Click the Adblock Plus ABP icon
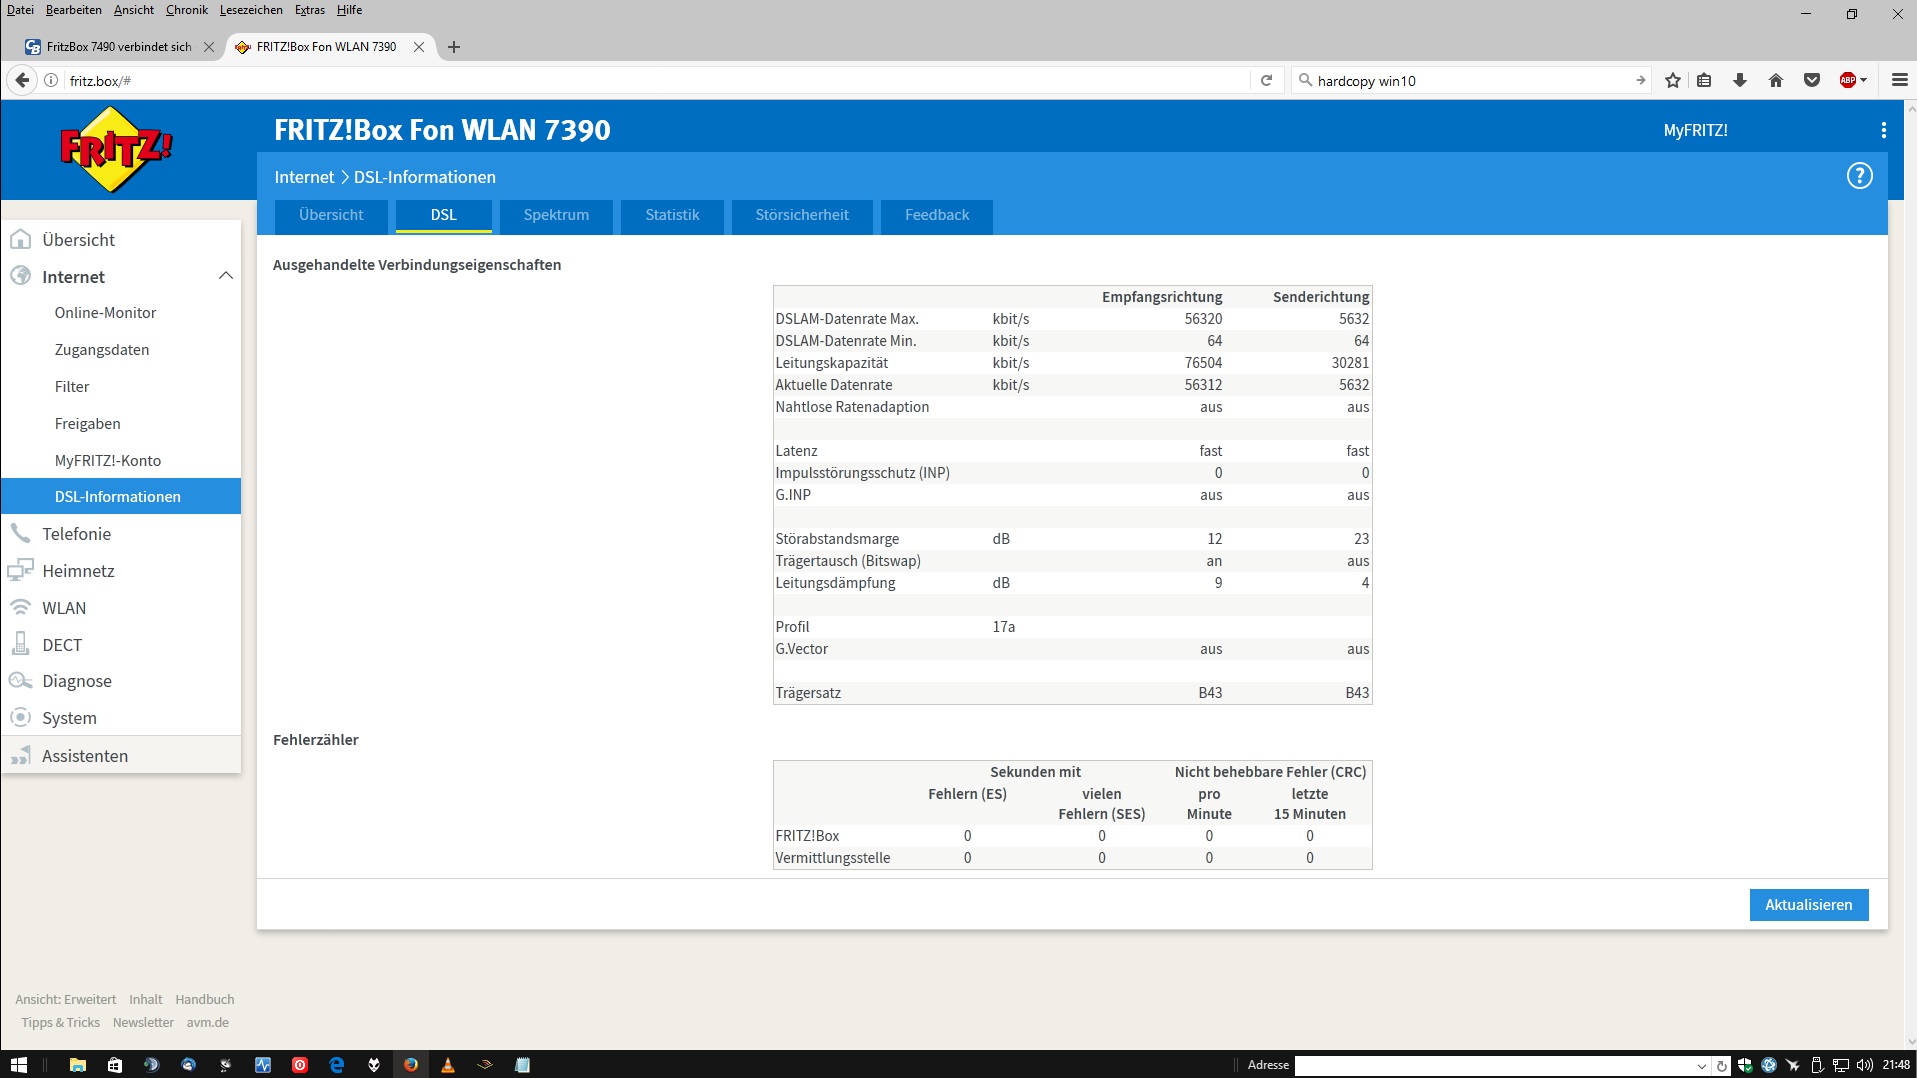The width and height of the screenshot is (1917, 1078). pos(1847,80)
